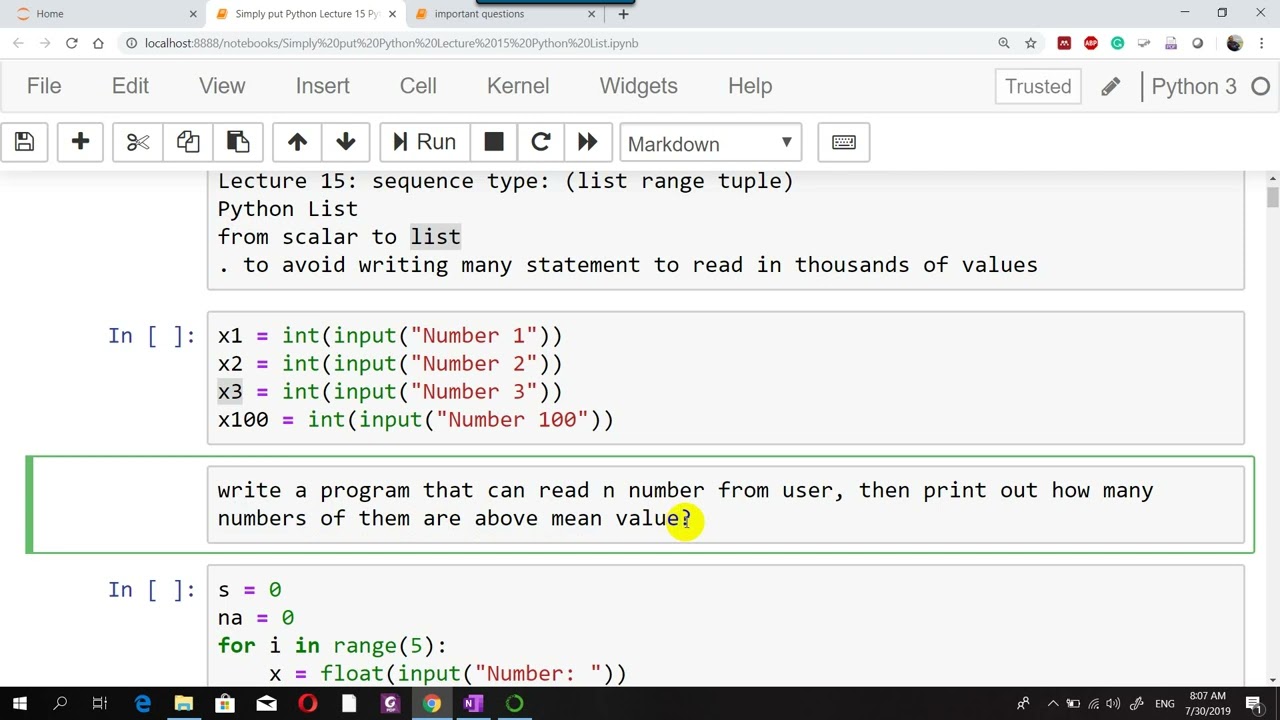Open Chrome's three-dot menu
1280x720 pixels.
[x=1261, y=43]
